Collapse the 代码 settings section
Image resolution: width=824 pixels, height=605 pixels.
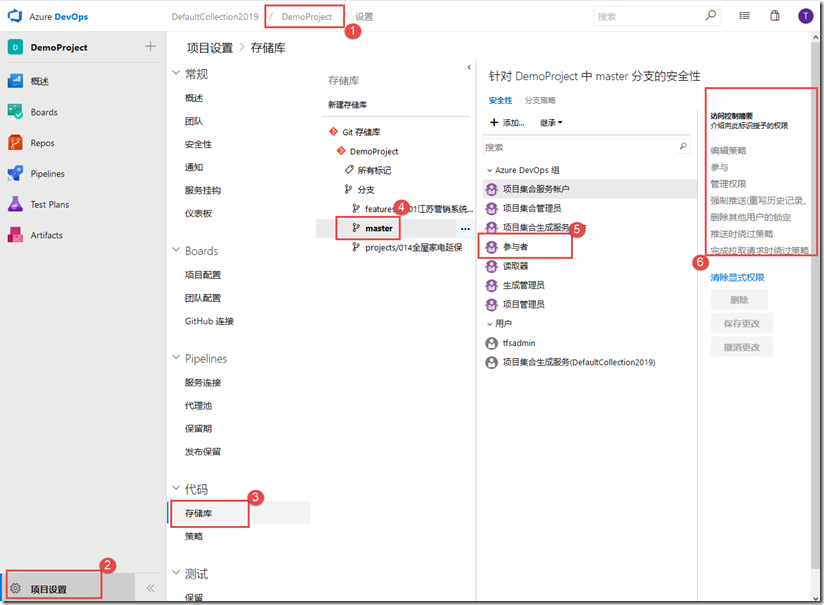coord(176,488)
